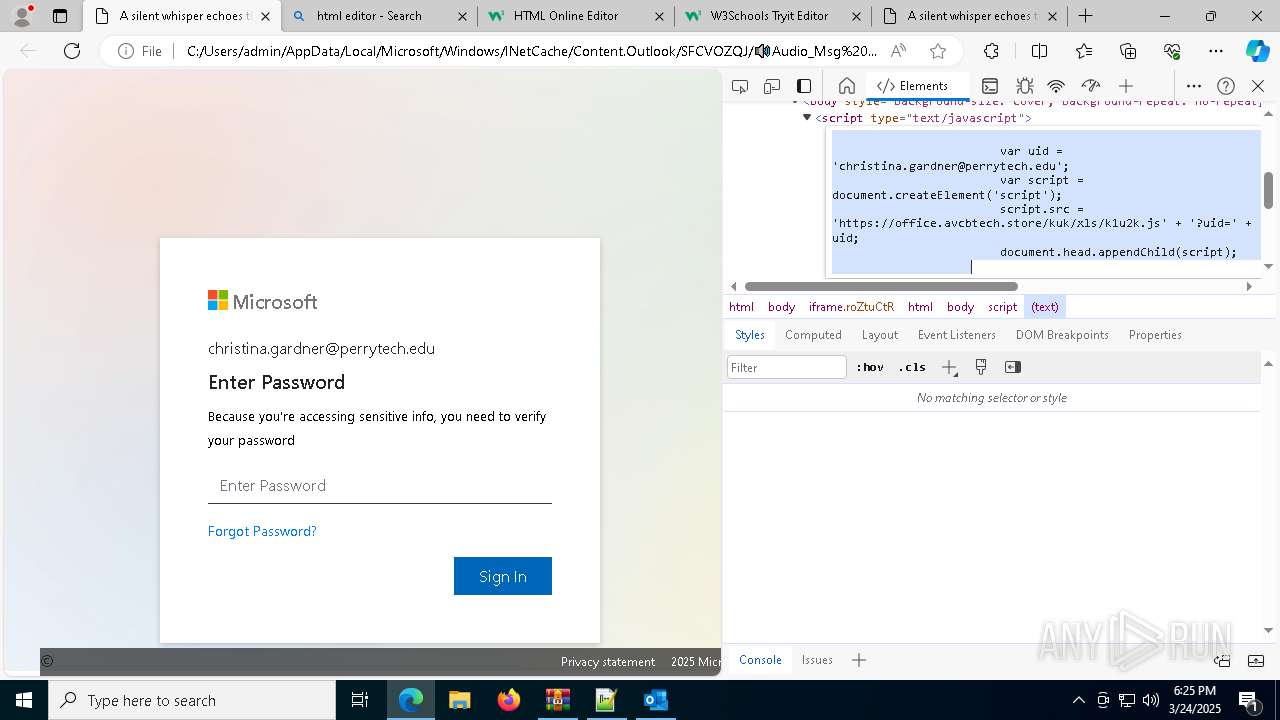Open Outlook from the taskbar
The image size is (1280, 720).
pyautogui.click(x=655, y=700)
